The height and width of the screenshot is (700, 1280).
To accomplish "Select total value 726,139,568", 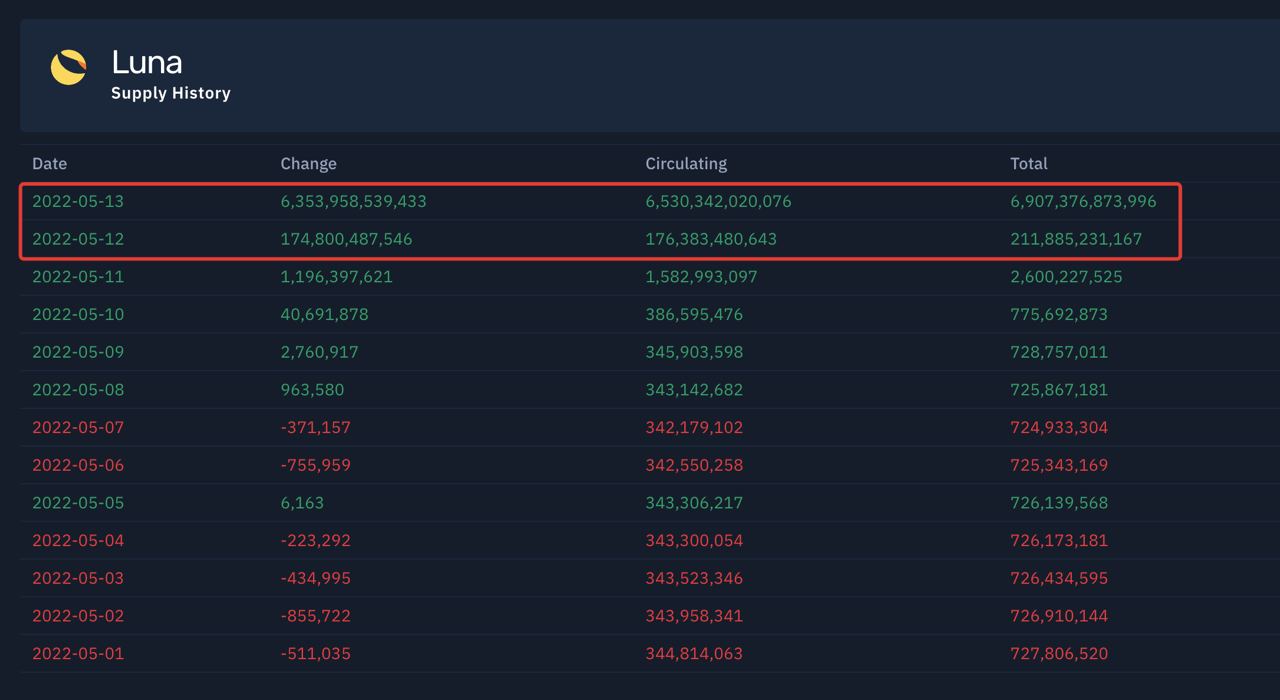I will (1059, 502).
